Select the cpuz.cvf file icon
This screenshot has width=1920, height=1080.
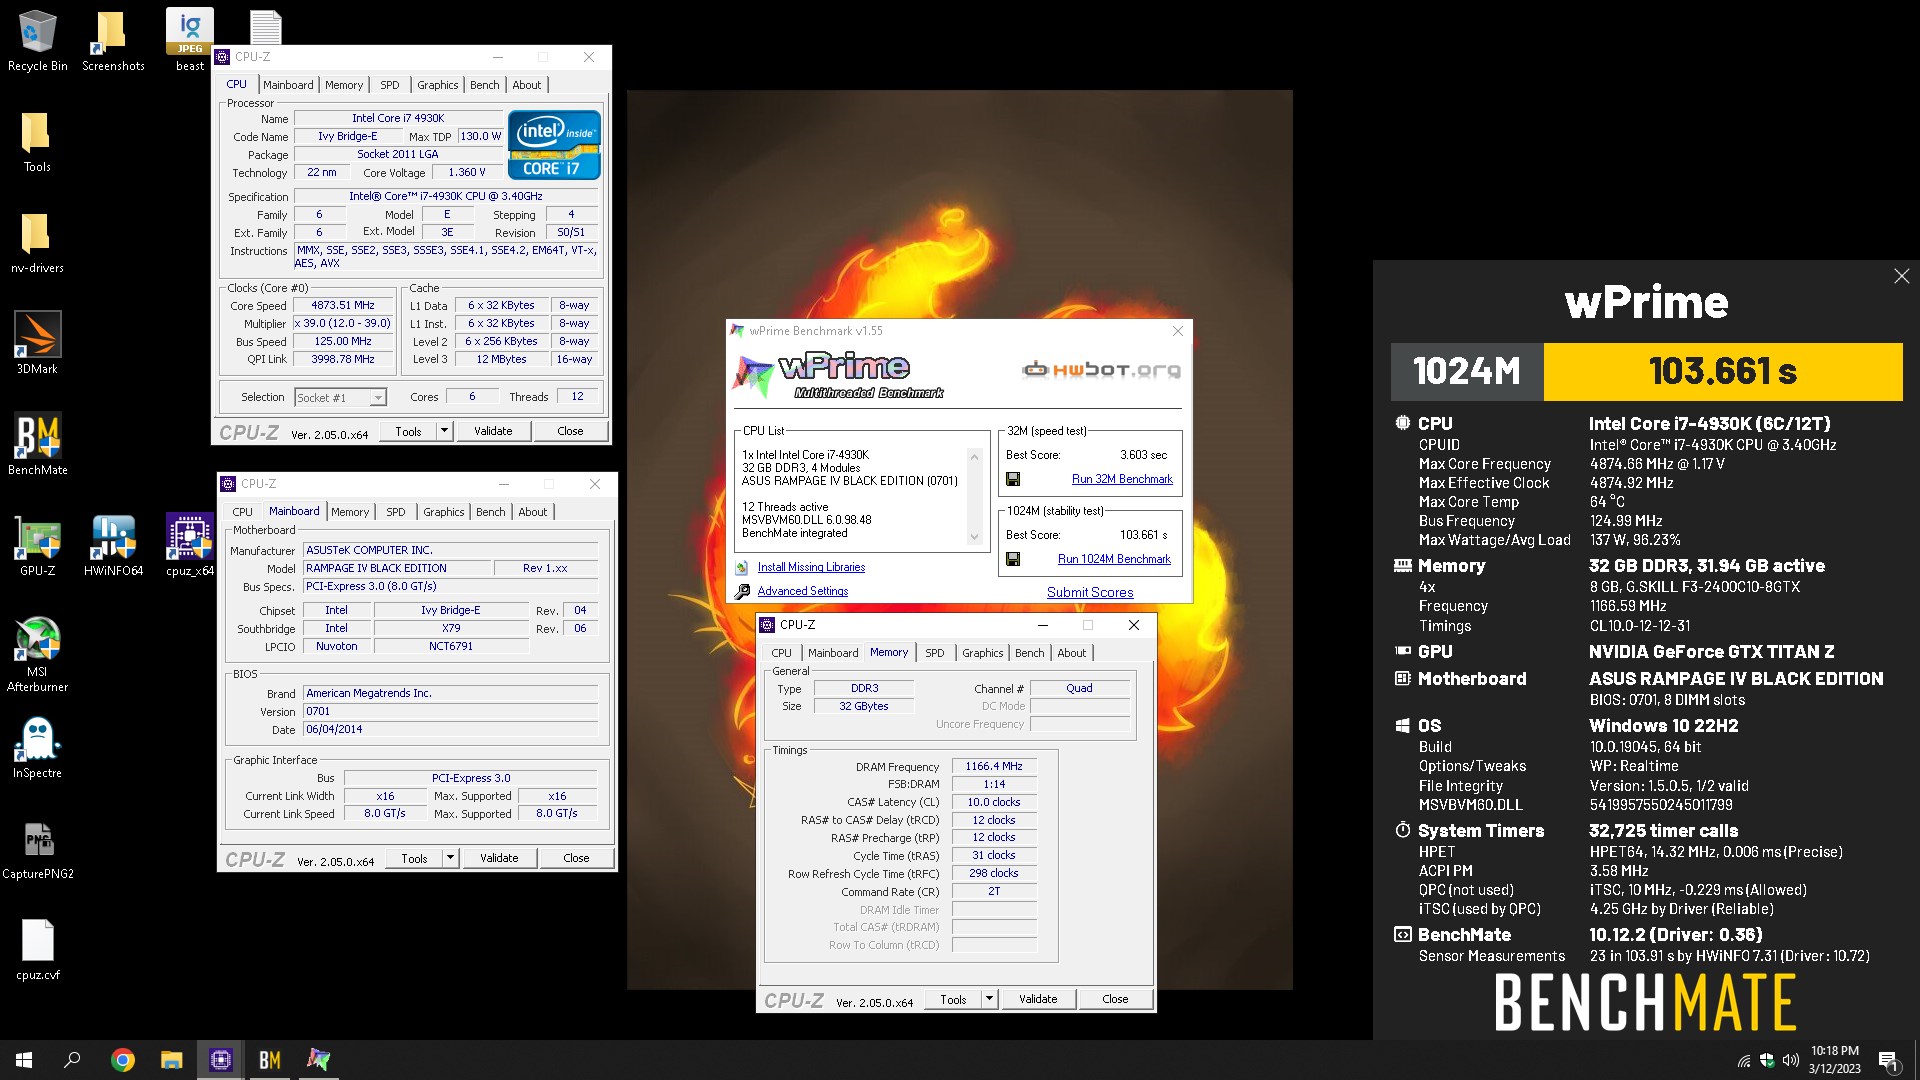point(37,949)
